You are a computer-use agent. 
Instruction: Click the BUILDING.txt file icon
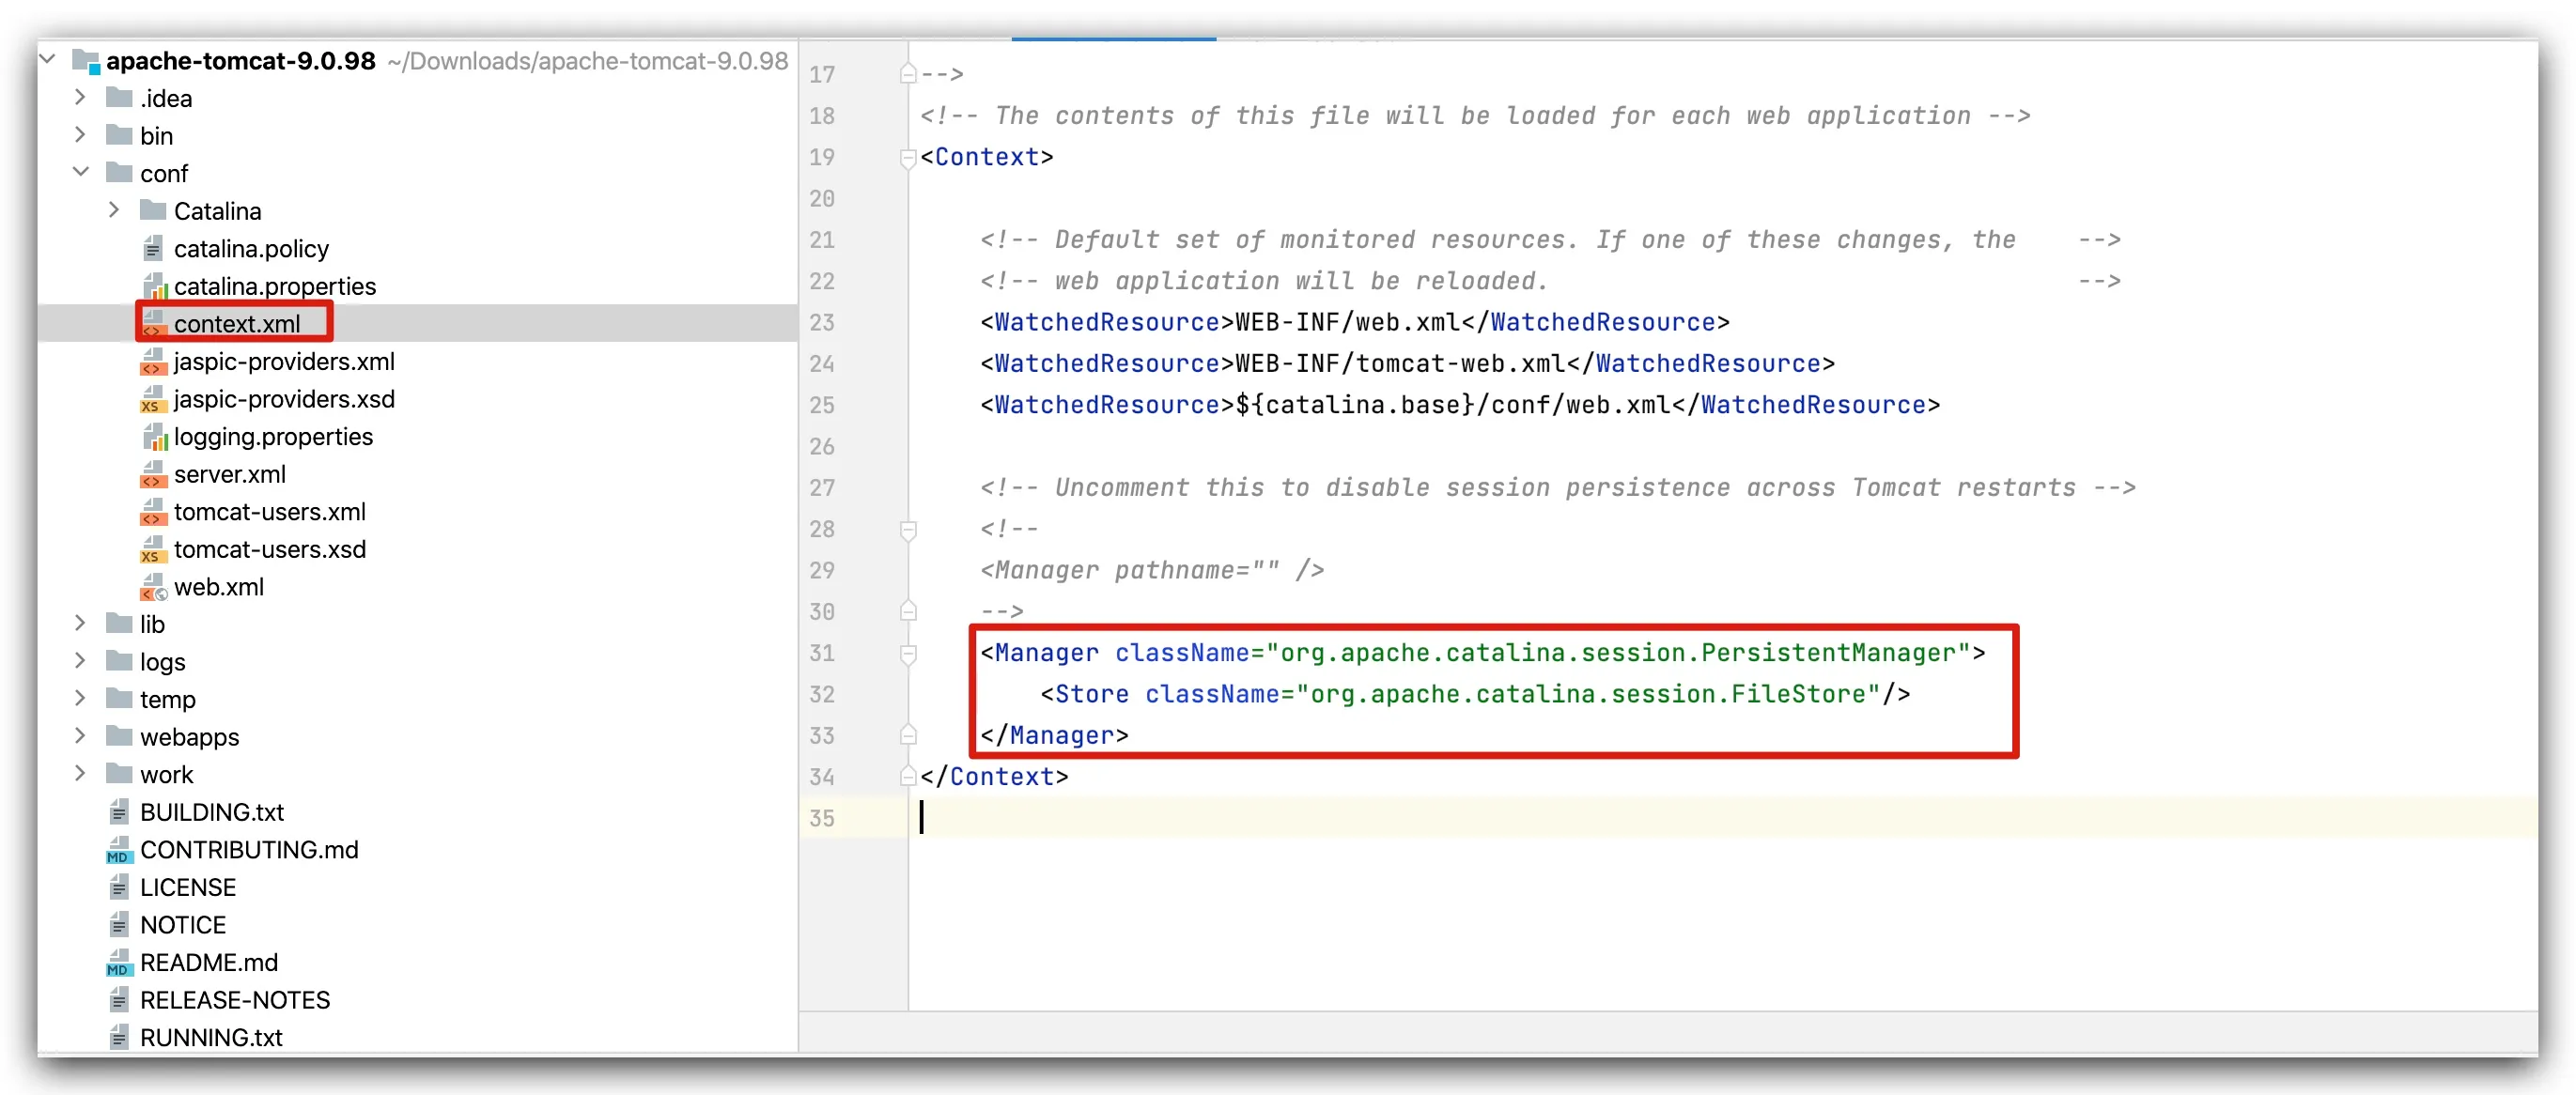(119, 810)
